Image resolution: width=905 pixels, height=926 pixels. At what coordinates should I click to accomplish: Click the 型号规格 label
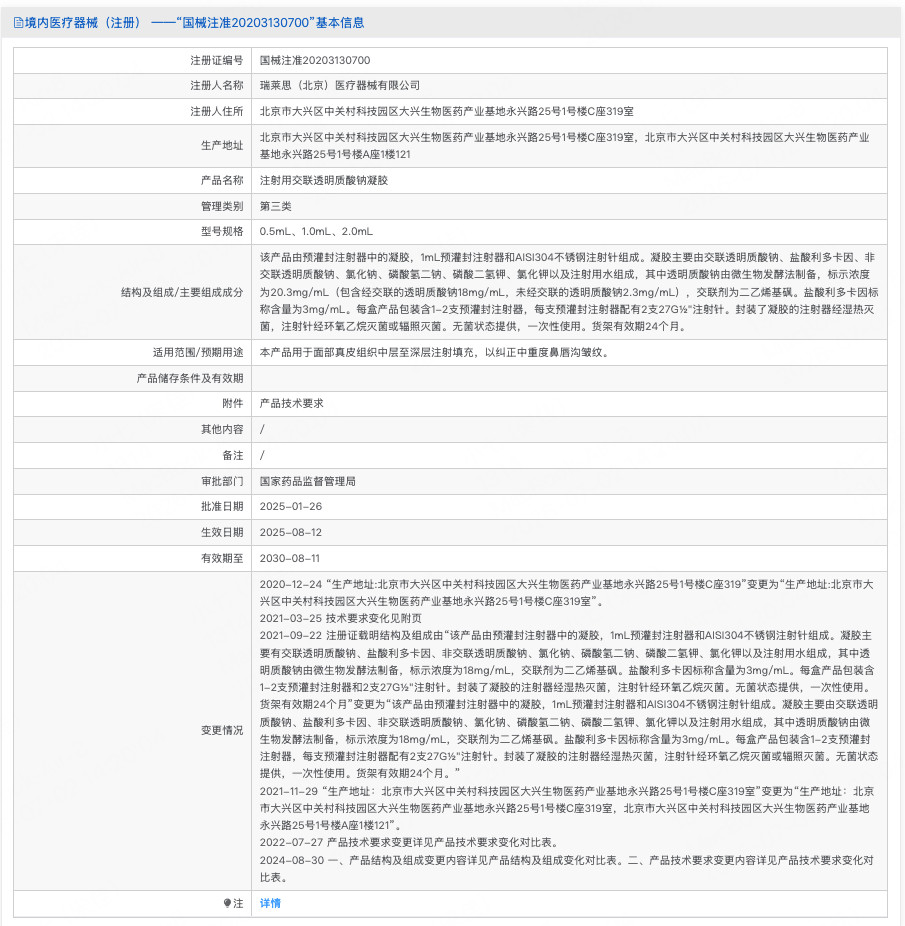(x=222, y=232)
